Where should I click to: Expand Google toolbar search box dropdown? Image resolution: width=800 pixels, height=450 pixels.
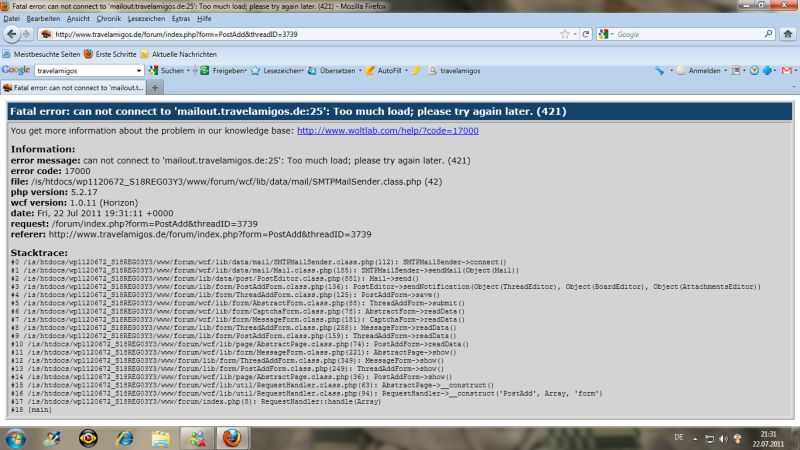tap(138, 71)
